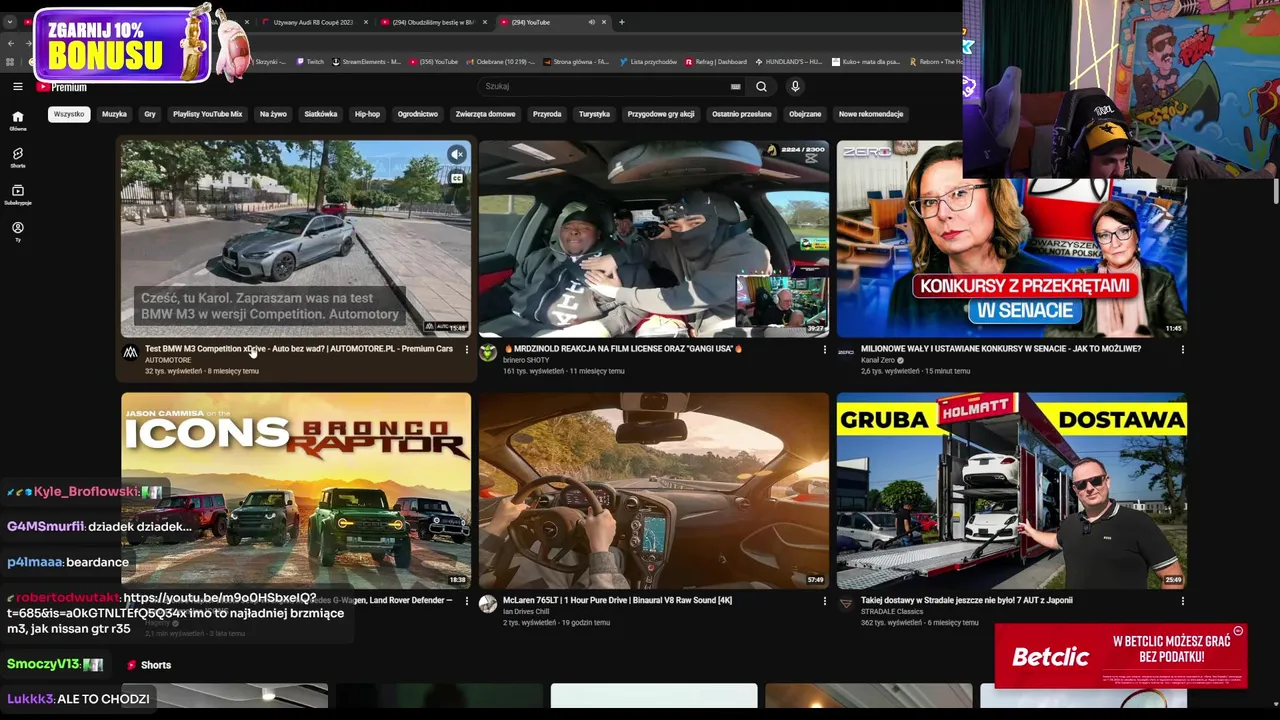This screenshot has width=1280, height=720.
Task: Open Kanał Zero channel avatar
Action: pos(846,353)
